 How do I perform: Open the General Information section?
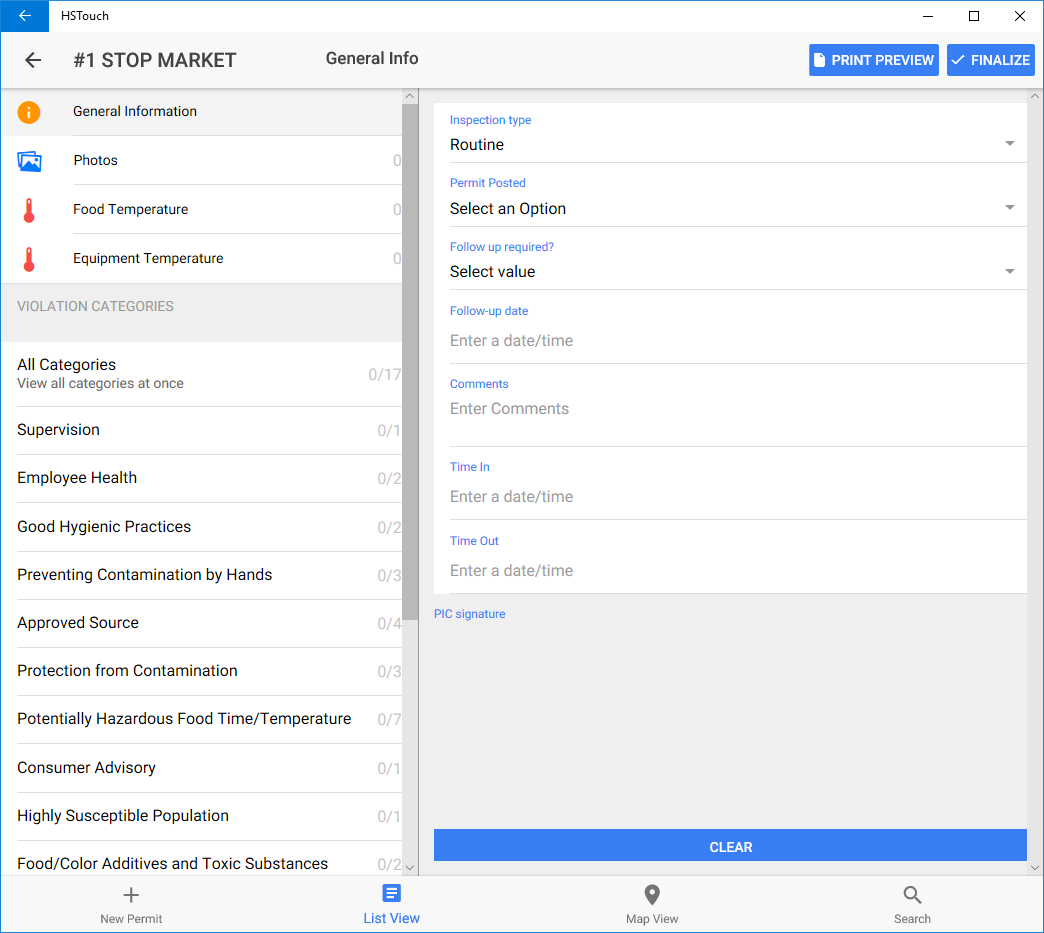tap(202, 112)
